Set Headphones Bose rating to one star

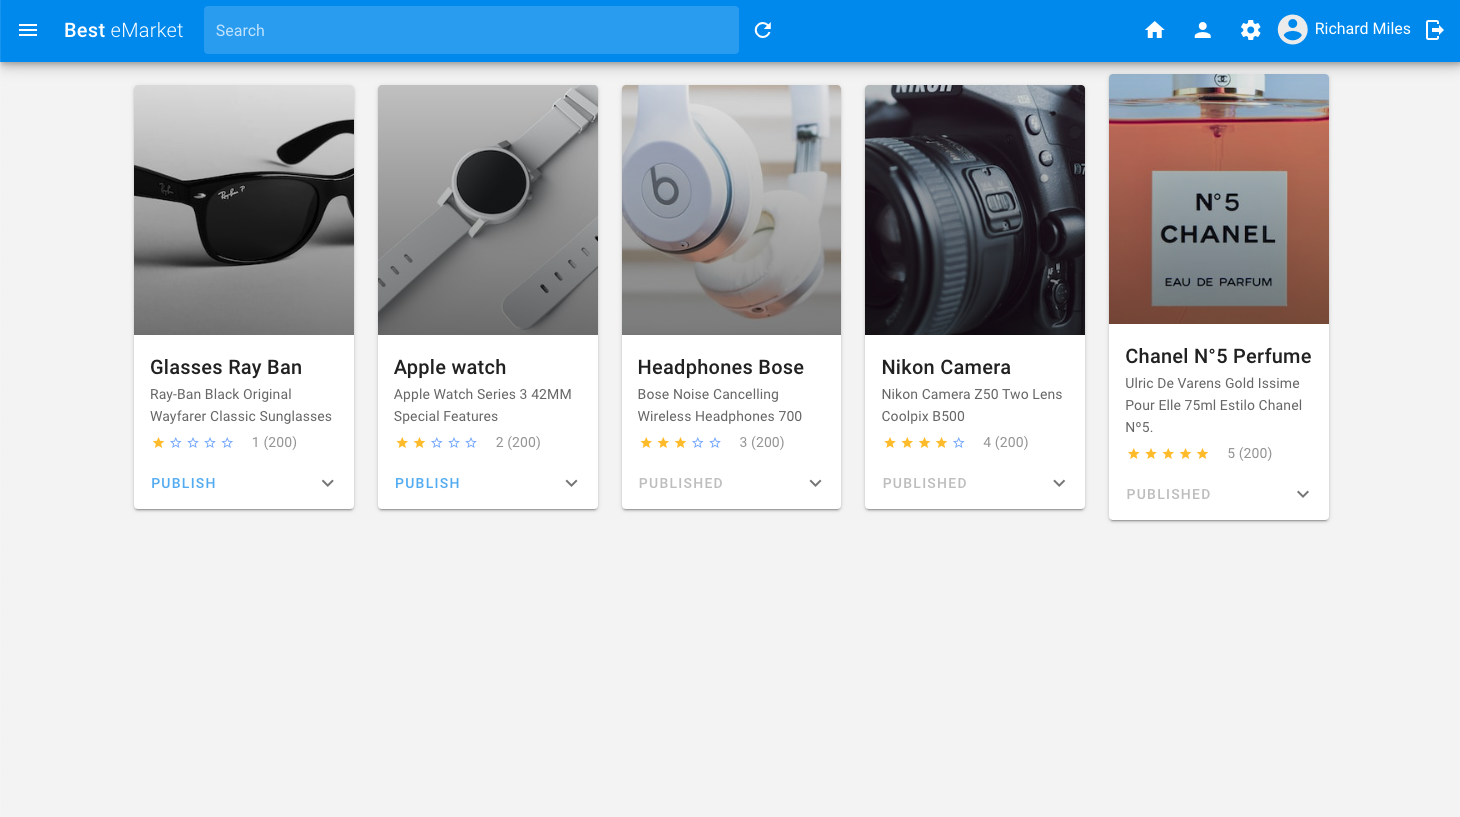coord(646,442)
